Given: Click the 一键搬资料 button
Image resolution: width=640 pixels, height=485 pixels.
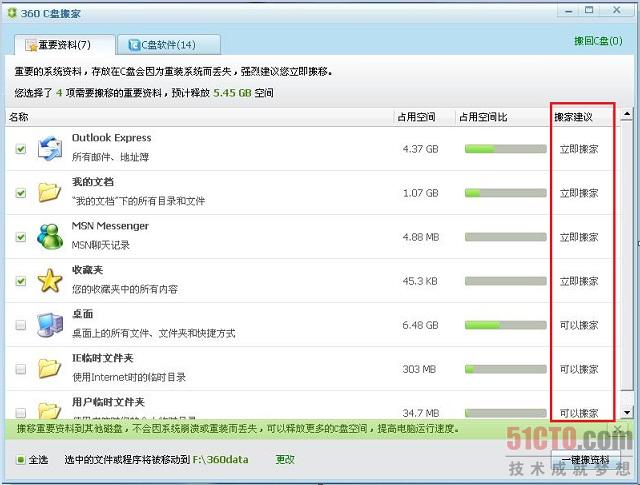Looking at the screenshot, I should pos(585,460).
